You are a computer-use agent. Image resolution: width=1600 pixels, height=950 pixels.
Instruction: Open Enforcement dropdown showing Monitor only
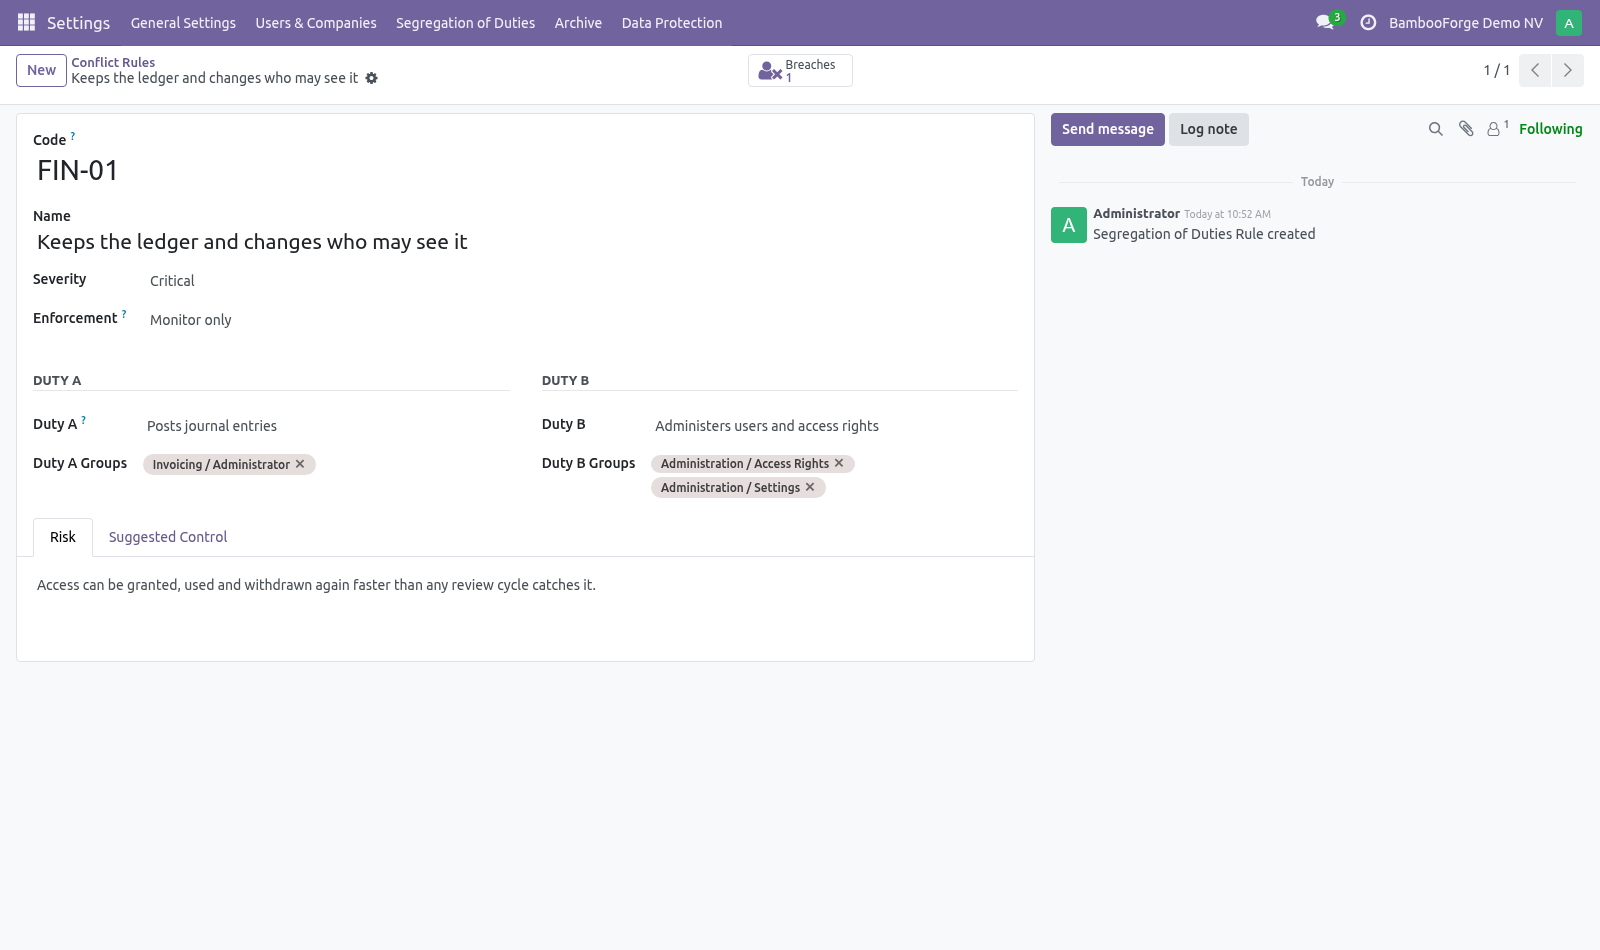click(328, 320)
